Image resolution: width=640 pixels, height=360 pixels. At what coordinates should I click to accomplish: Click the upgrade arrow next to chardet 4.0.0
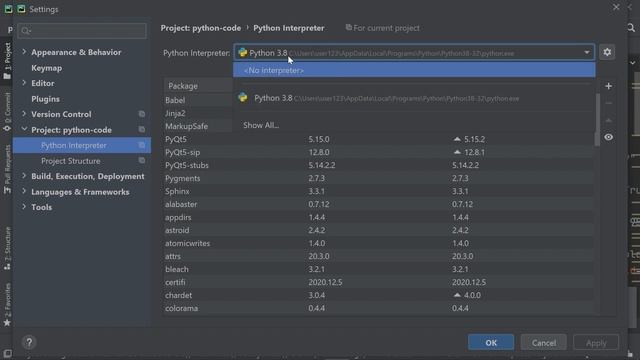[x=457, y=295]
